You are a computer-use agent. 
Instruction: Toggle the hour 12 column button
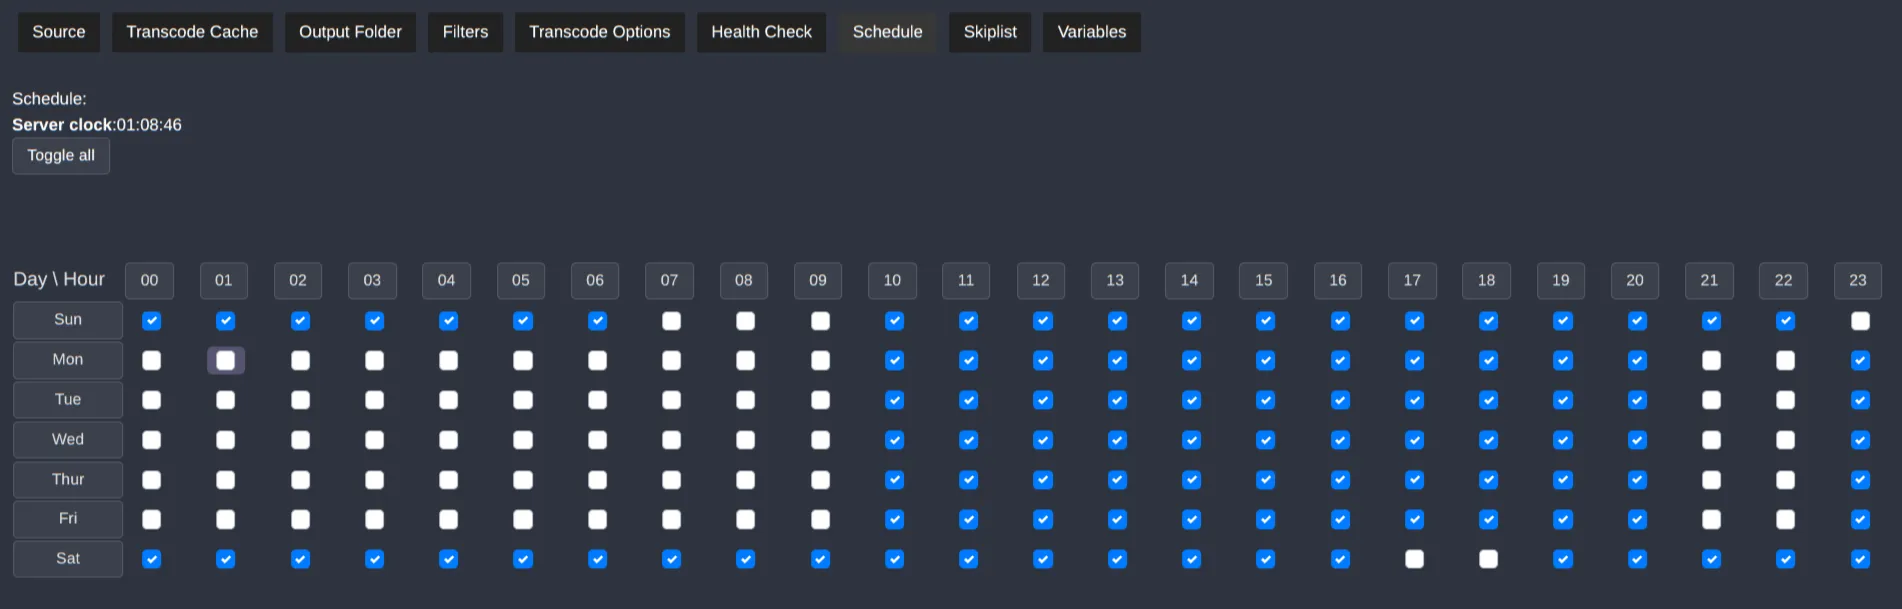coord(1041,281)
